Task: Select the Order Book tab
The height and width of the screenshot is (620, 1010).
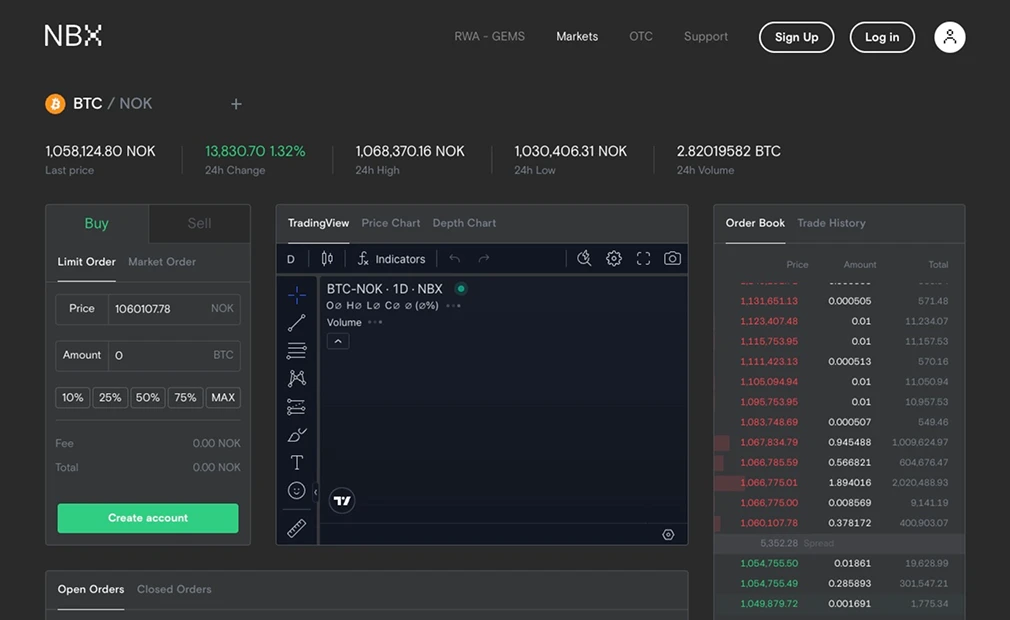Action: pos(755,223)
